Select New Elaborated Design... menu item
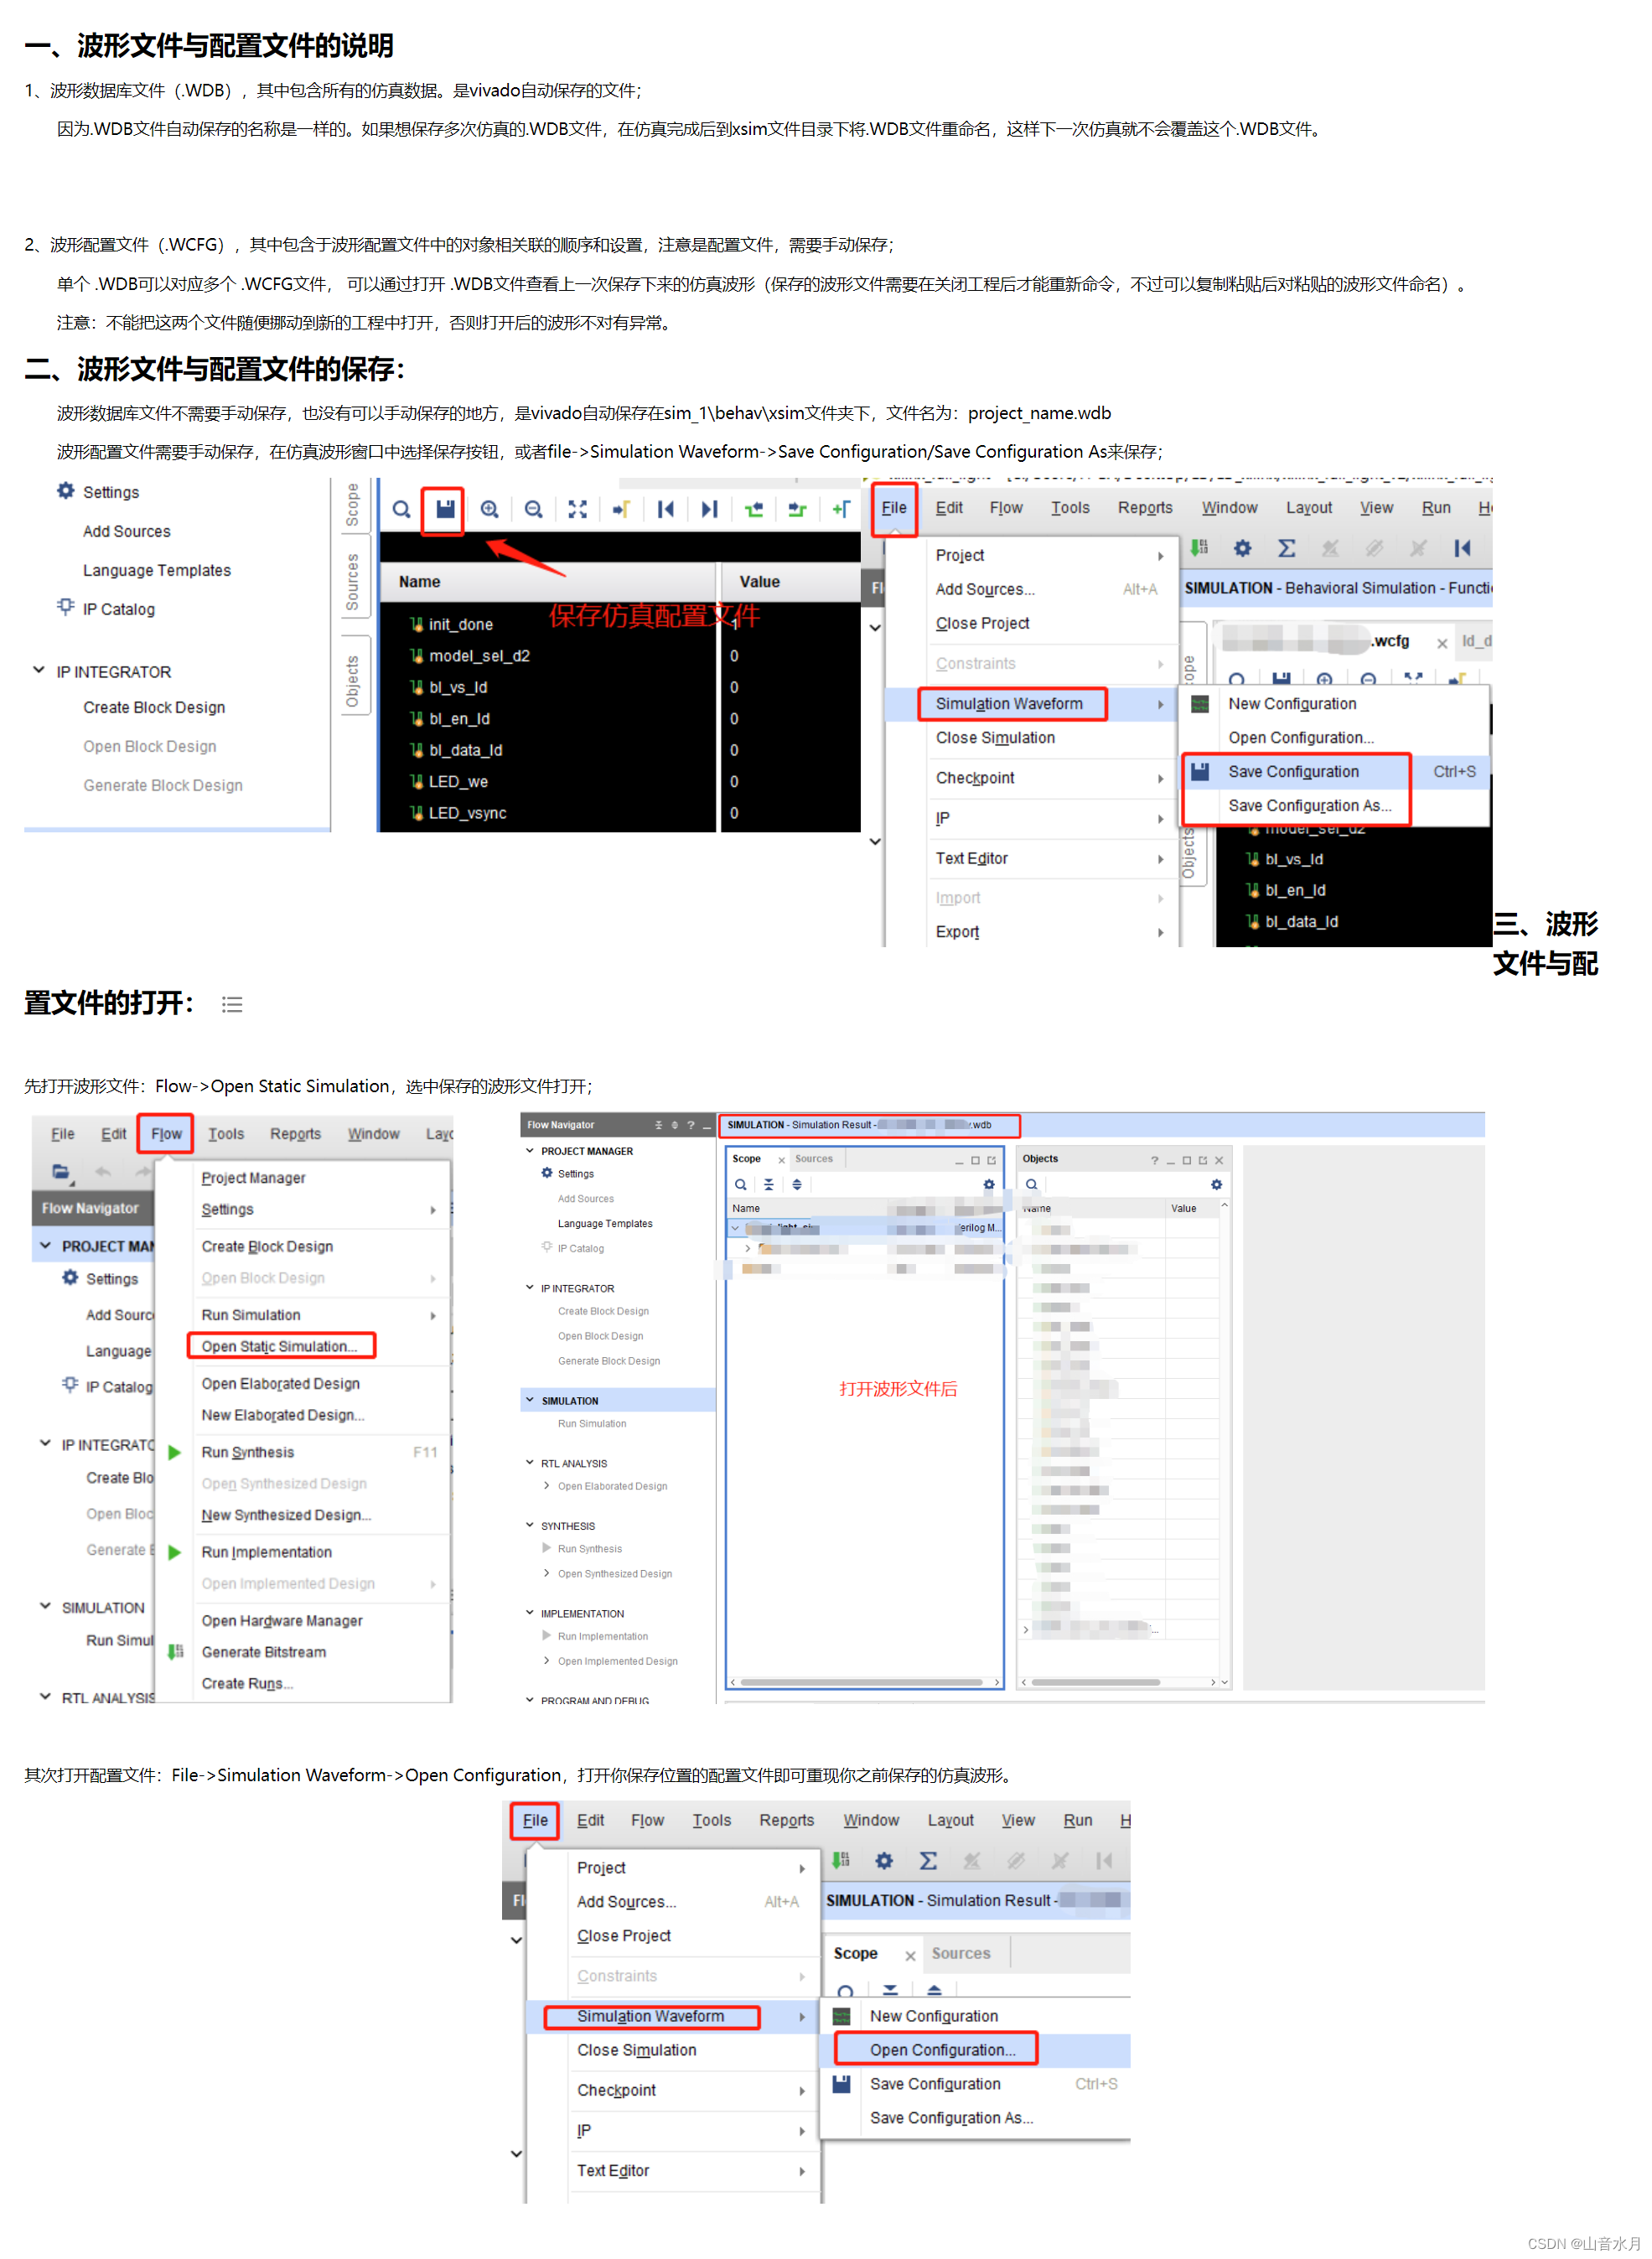The image size is (1652, 2259). 283,1415
